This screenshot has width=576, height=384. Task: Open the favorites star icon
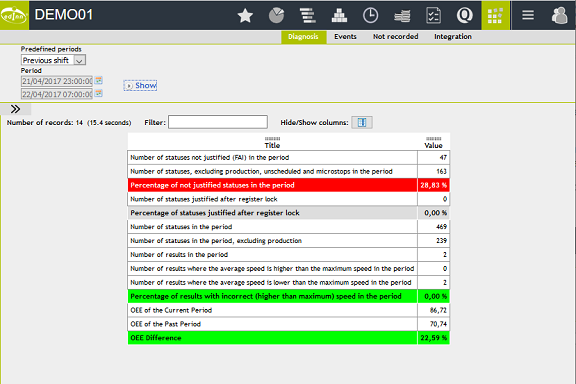[x=245, y=15]
